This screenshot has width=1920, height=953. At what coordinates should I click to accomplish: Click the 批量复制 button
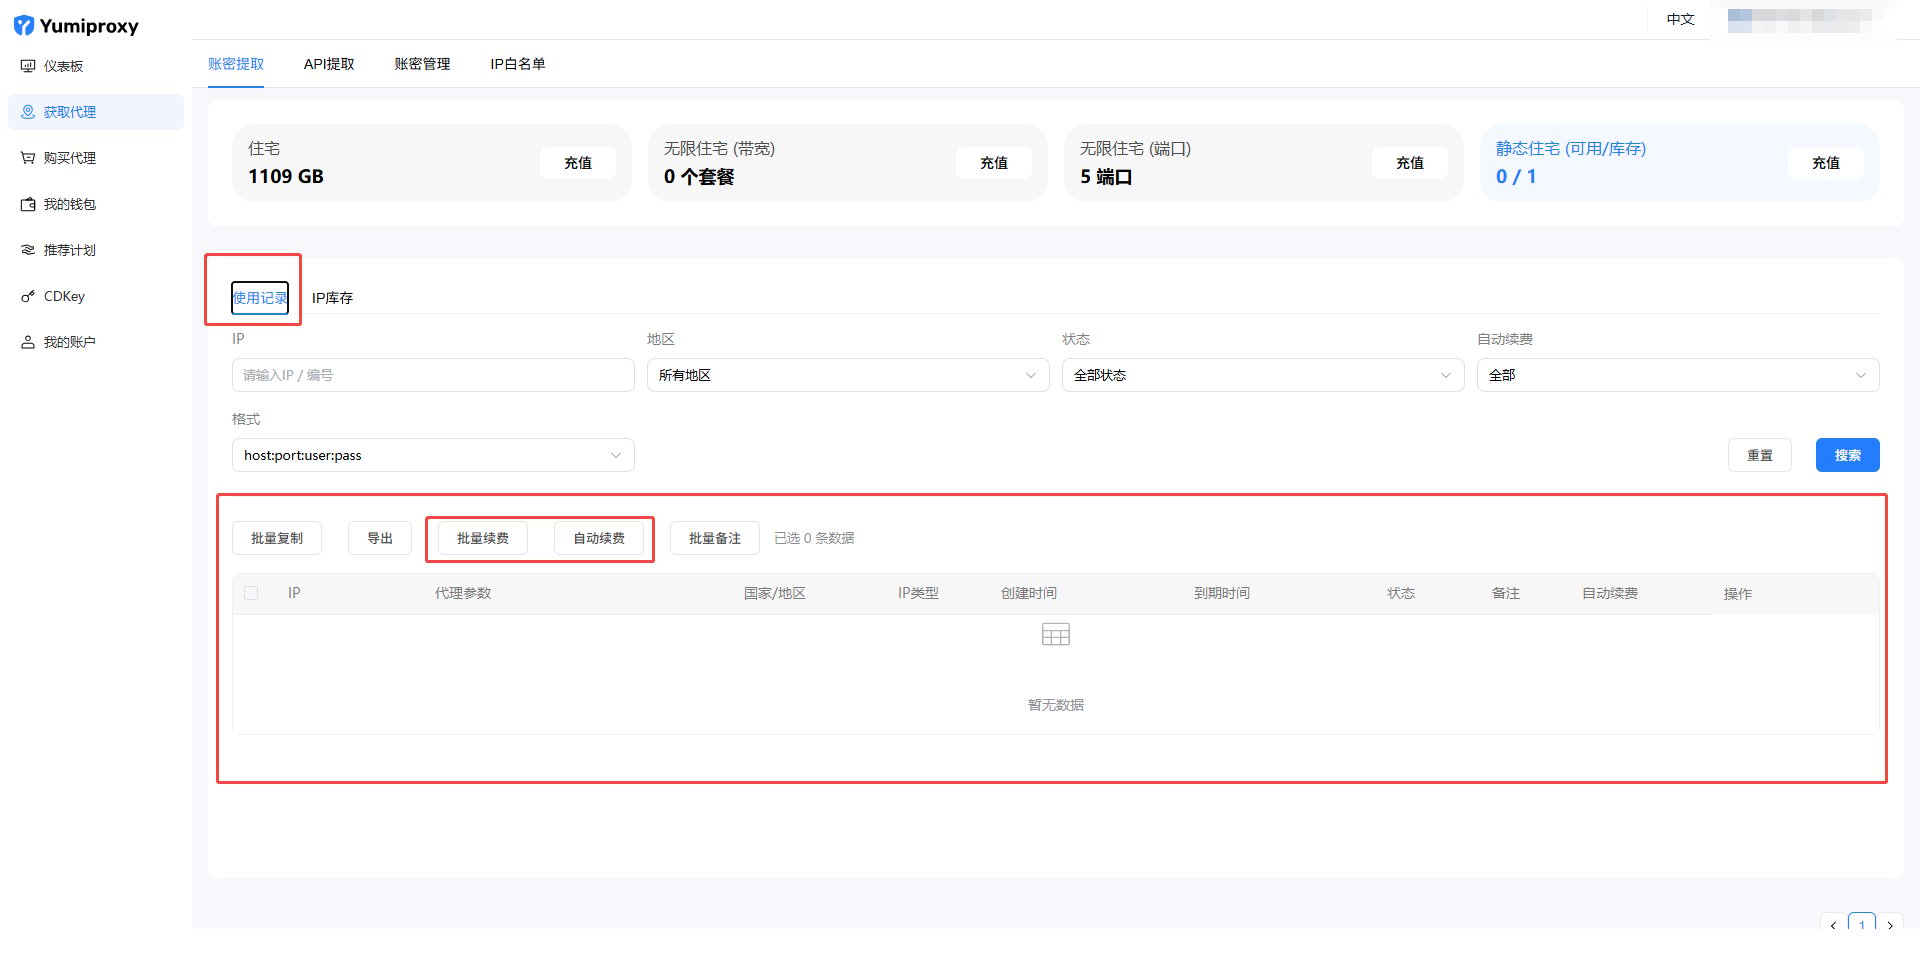pyautogui.click(x=277, y=538)
